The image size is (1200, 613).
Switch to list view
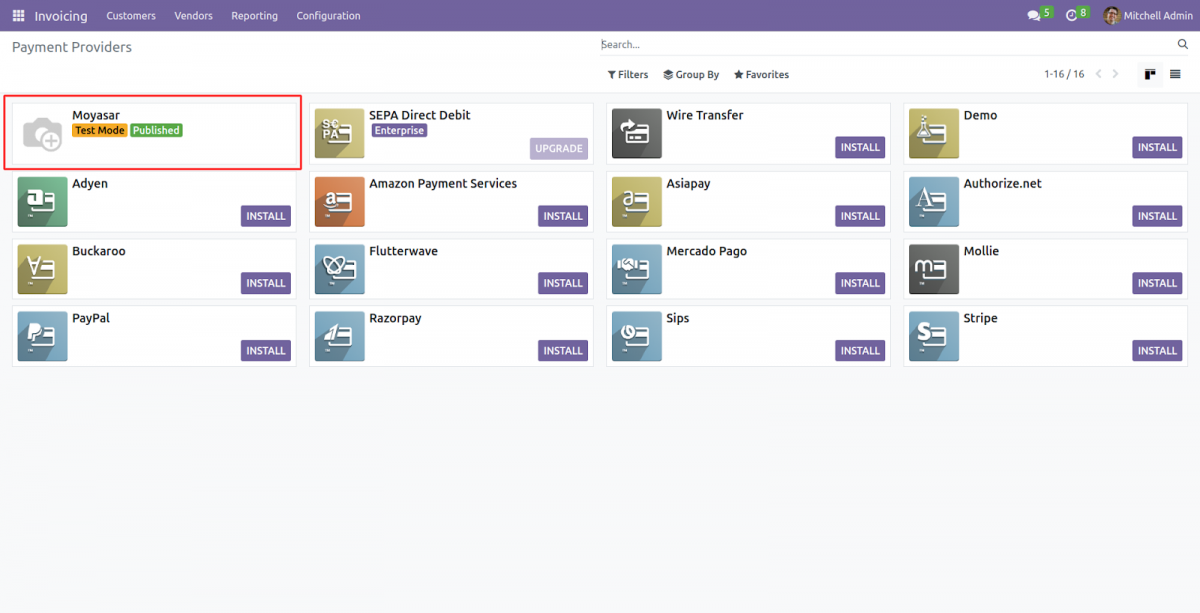click(x=1175, y=74)
